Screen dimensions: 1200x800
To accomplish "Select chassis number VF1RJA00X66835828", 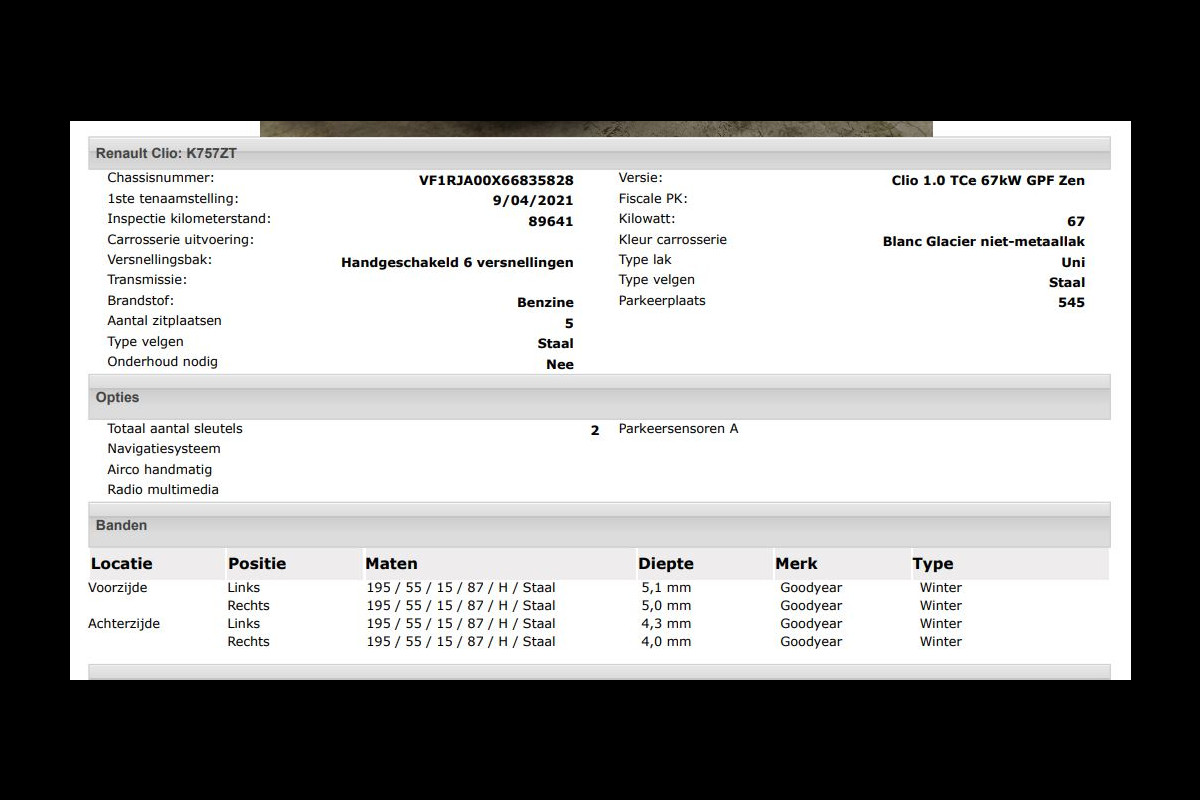I will tap(496, 181).
